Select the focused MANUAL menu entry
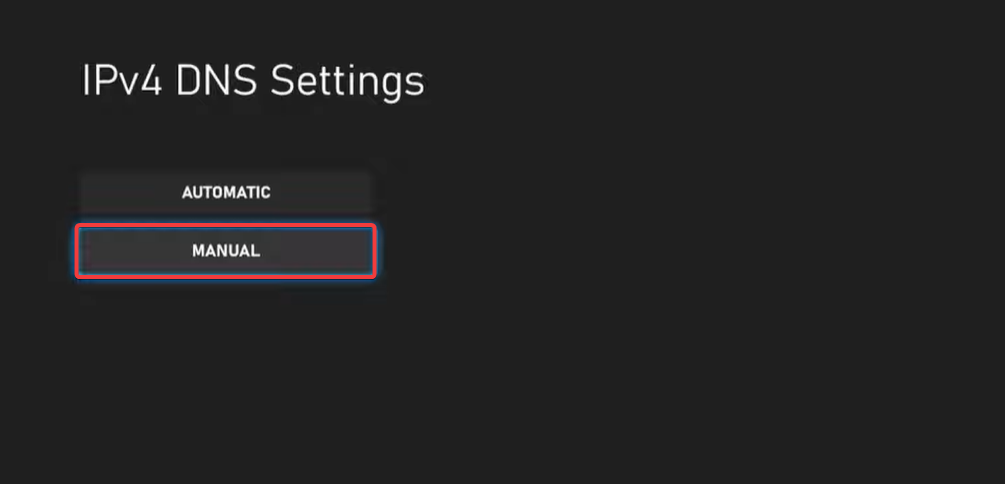 226,251
